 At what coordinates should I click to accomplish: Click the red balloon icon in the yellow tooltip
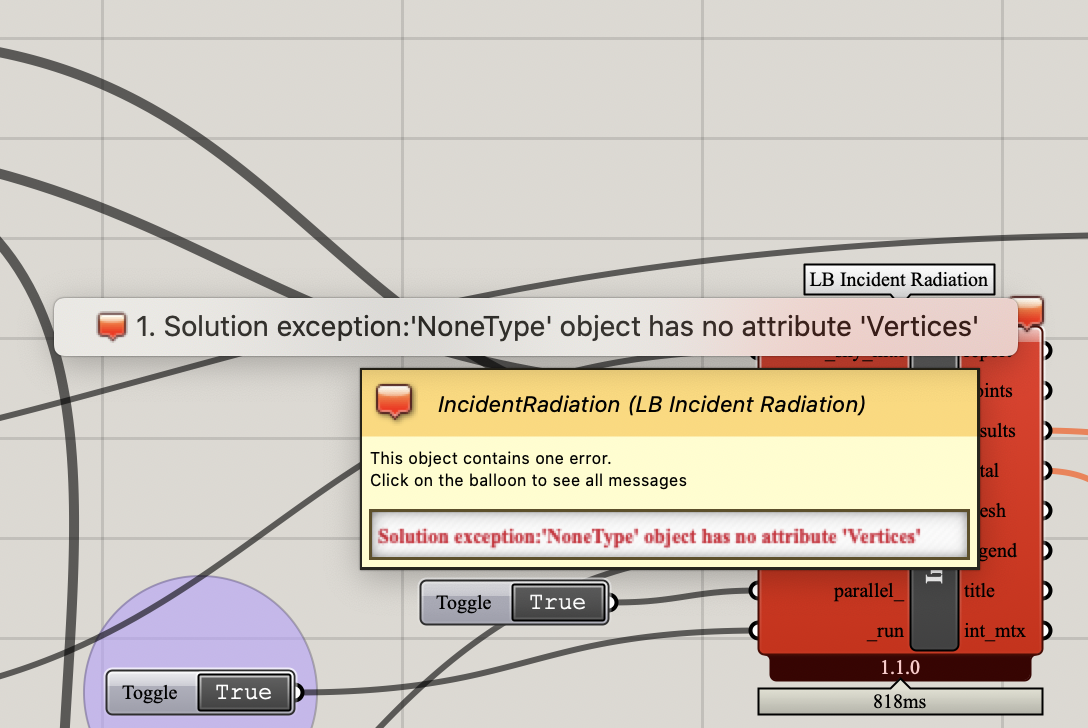[x=394, y=402]
